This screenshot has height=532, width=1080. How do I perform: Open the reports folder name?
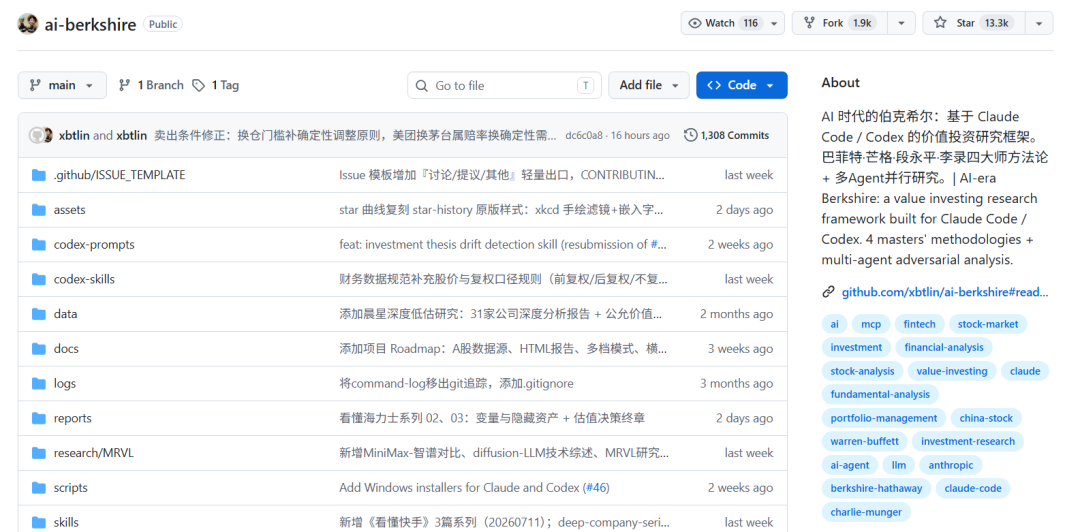[x=72, y=418]
